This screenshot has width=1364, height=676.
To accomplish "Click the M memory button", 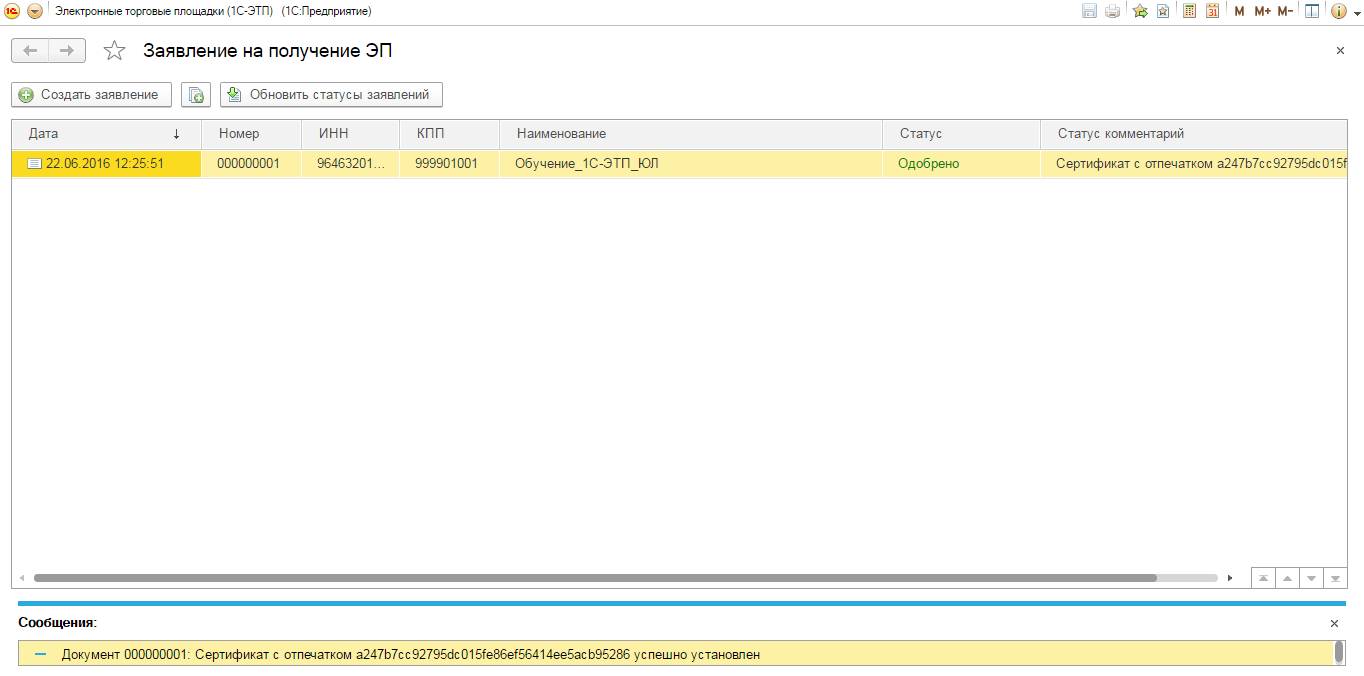I will tap(1240, 11).
